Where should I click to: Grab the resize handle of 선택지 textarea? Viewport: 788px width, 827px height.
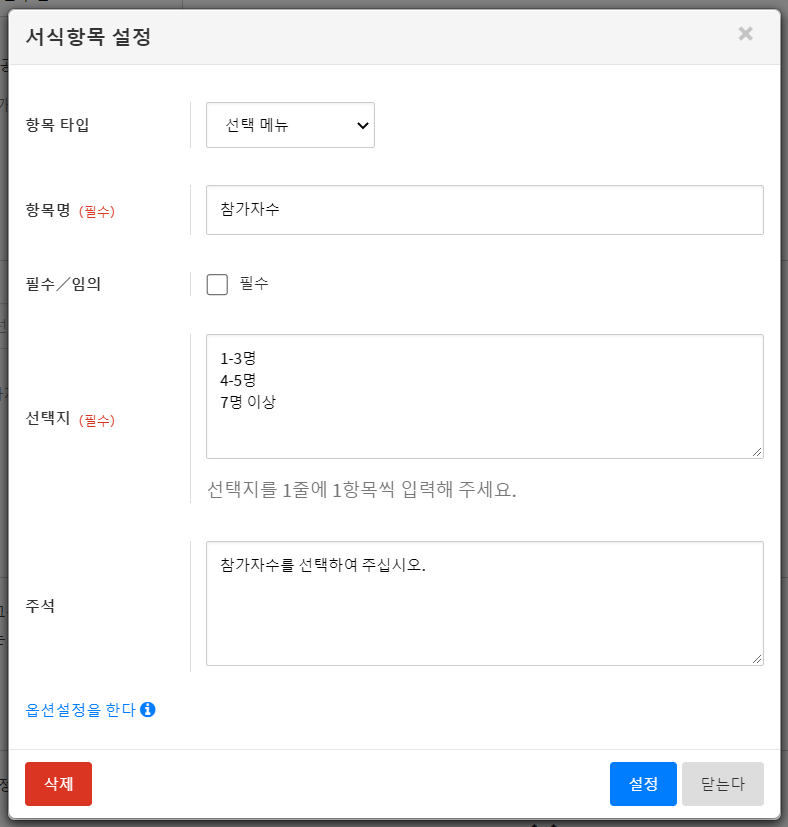[757, 452]
